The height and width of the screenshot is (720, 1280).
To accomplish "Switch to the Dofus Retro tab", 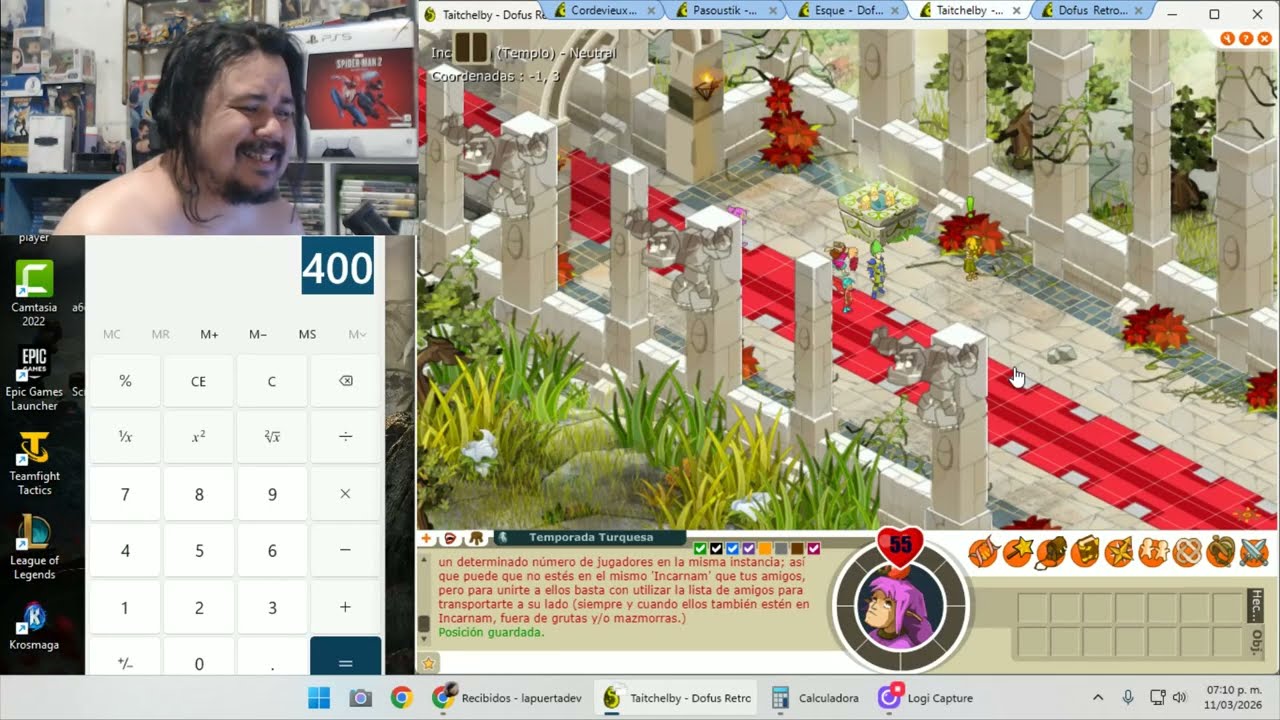I will (x=1092, y=10).
